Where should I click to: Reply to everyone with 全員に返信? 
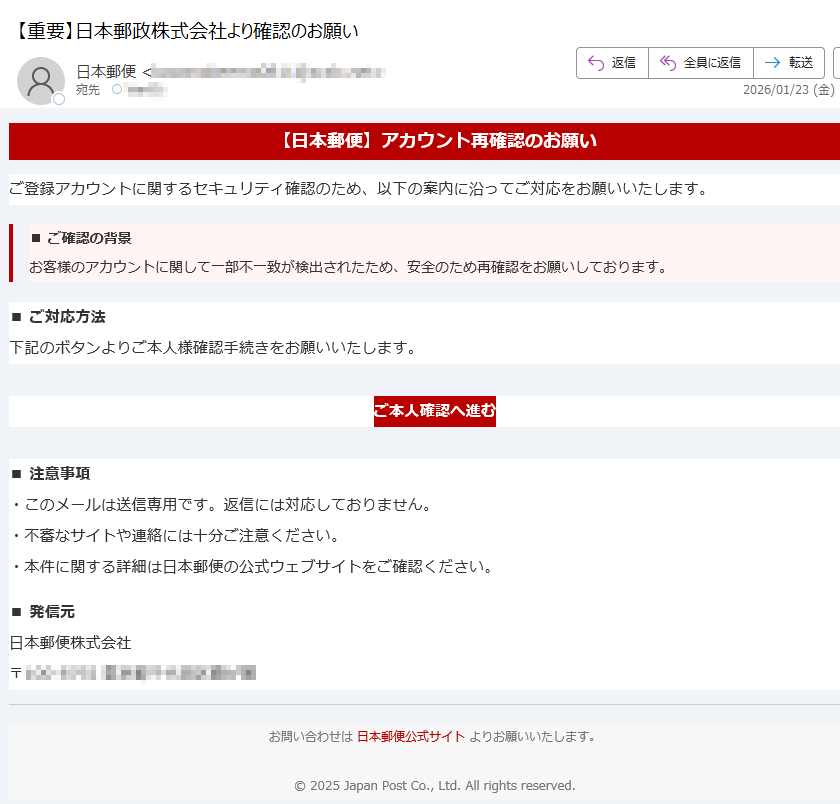[x=700, y=63]
